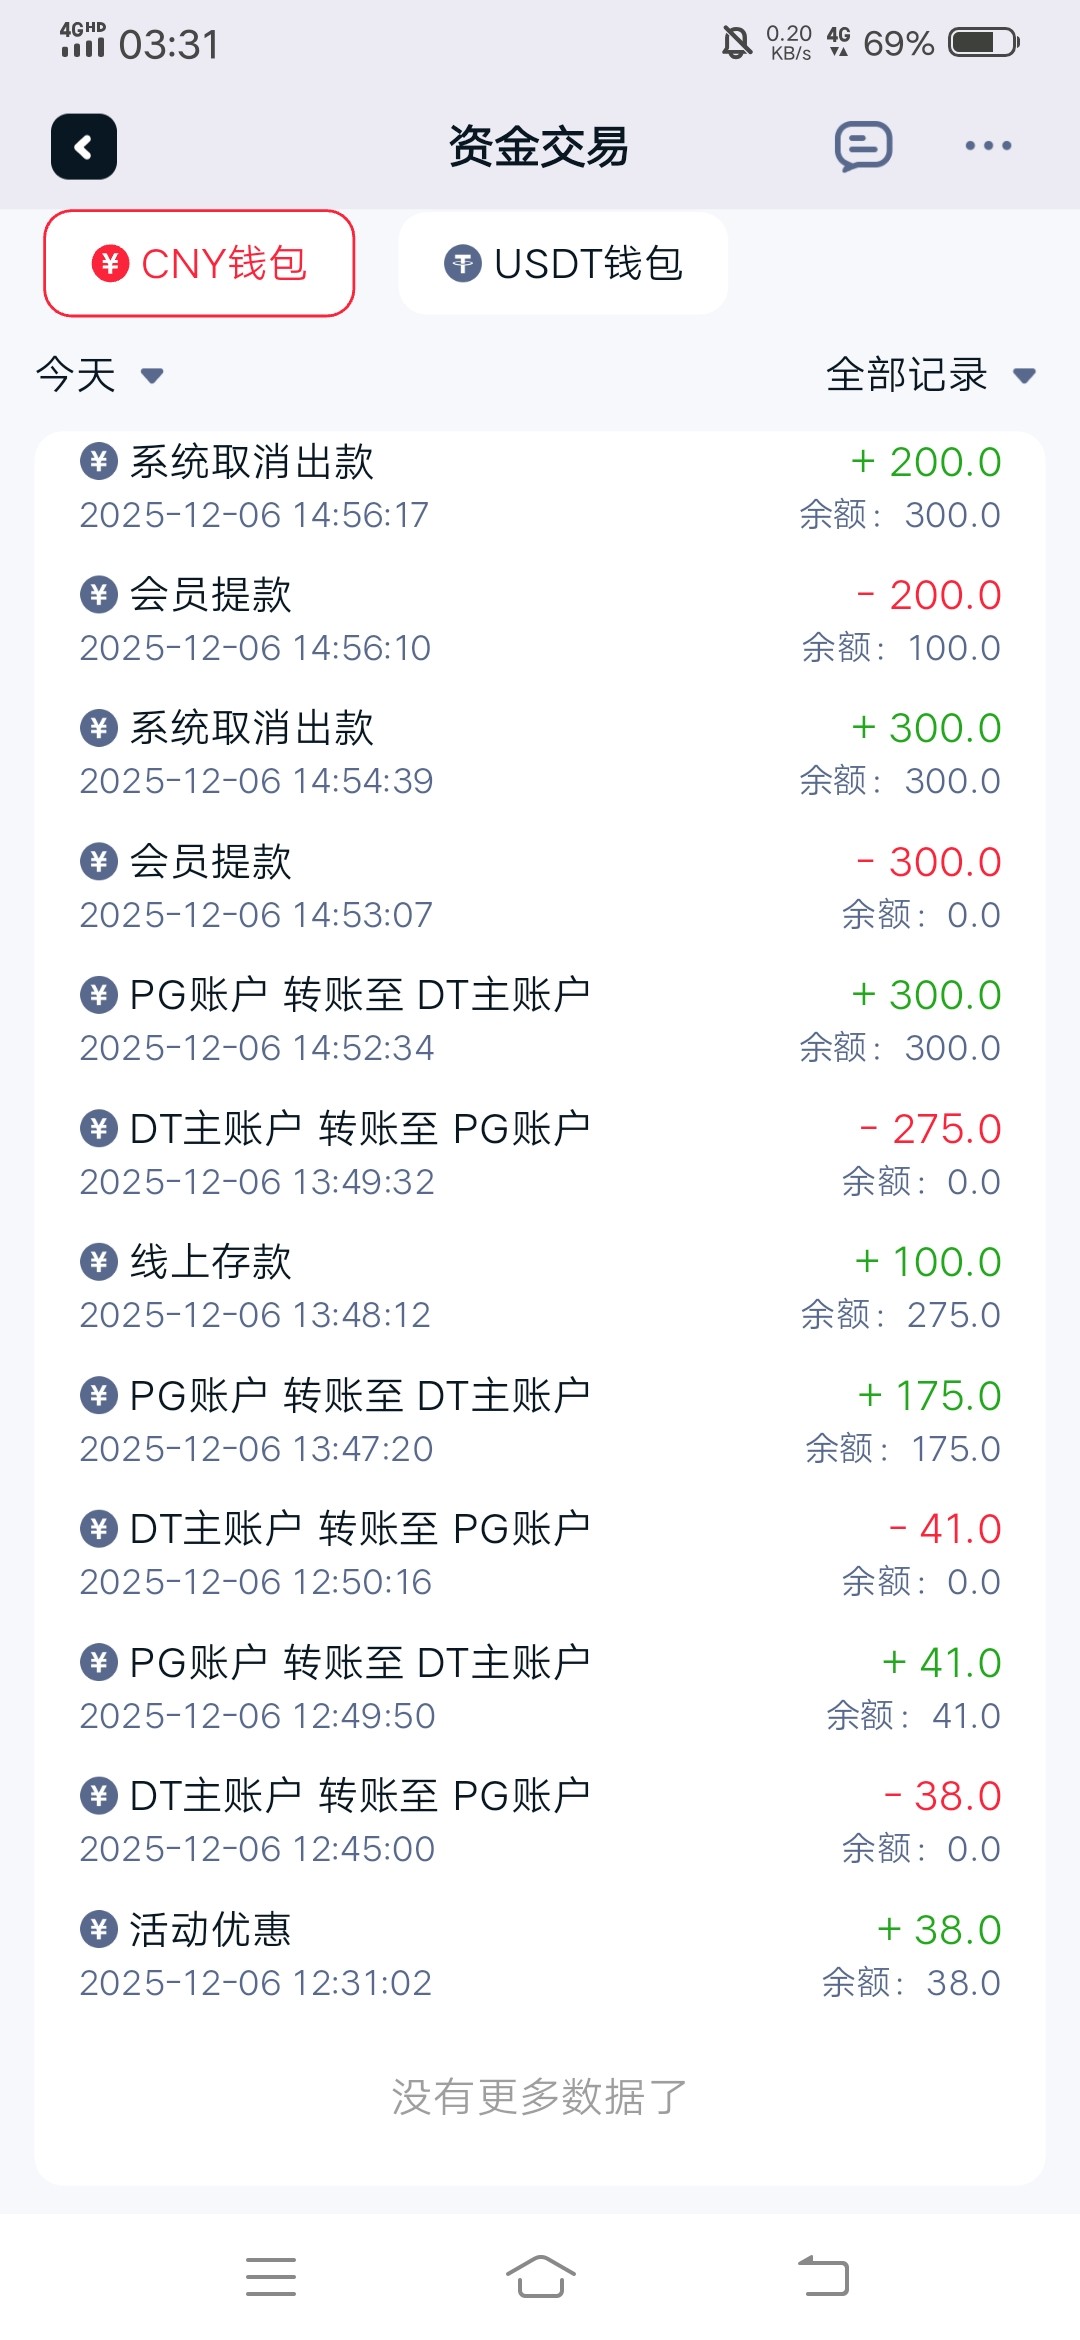Tap the back arrow button

84,147
